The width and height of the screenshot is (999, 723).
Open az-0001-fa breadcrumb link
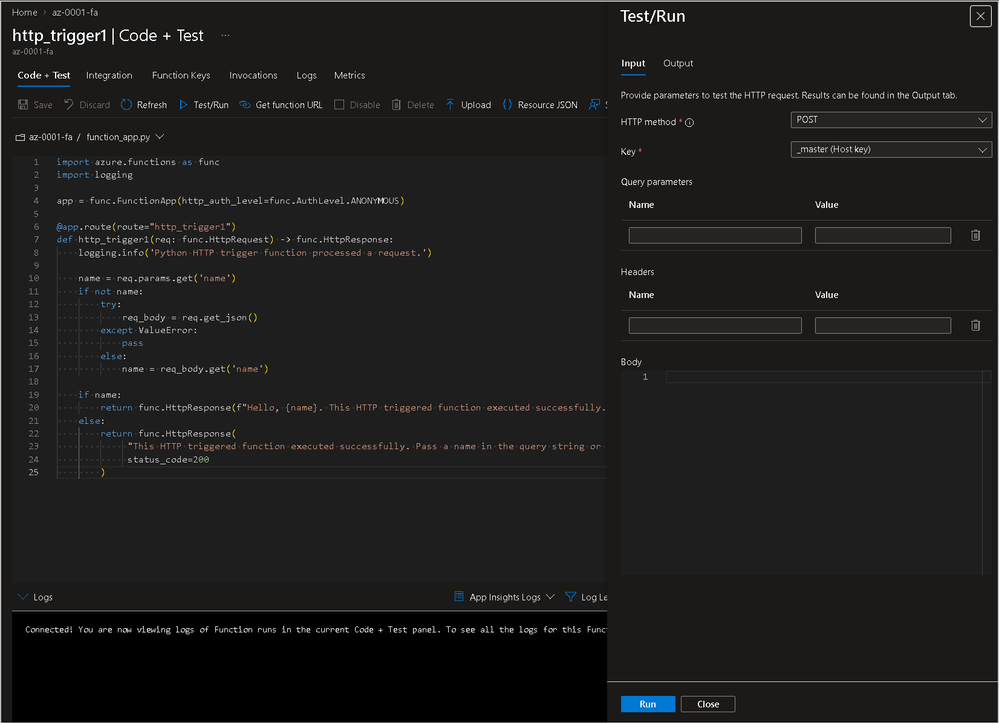[75, 12]
